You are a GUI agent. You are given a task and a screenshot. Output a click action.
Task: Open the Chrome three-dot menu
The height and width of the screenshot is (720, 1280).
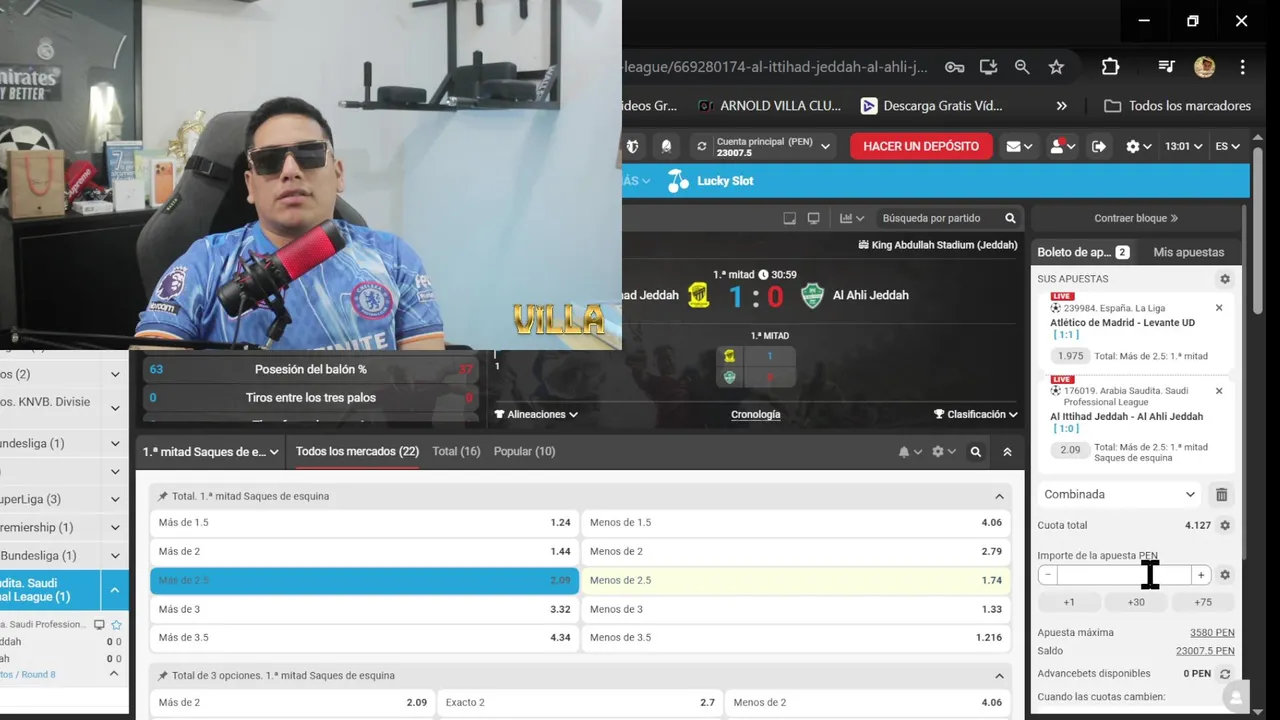click(x=1242, y=67)
